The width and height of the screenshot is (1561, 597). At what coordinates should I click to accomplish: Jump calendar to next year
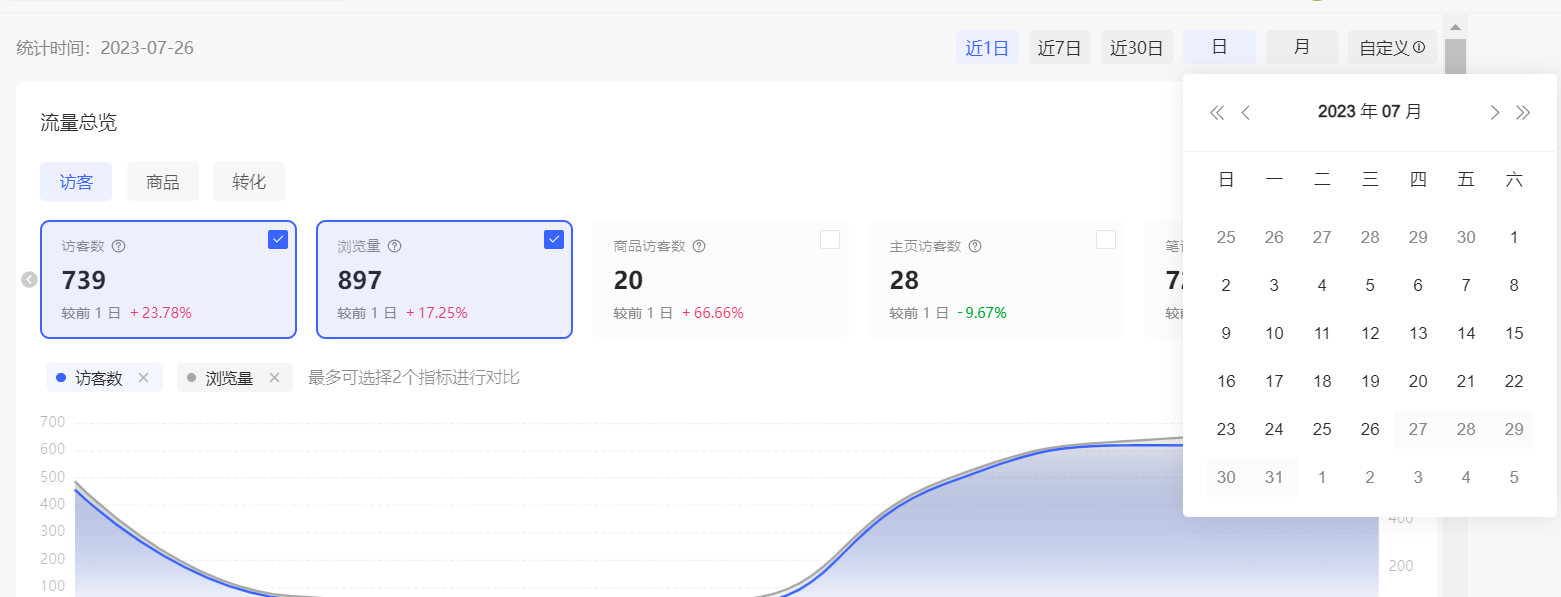(1523, 112)
